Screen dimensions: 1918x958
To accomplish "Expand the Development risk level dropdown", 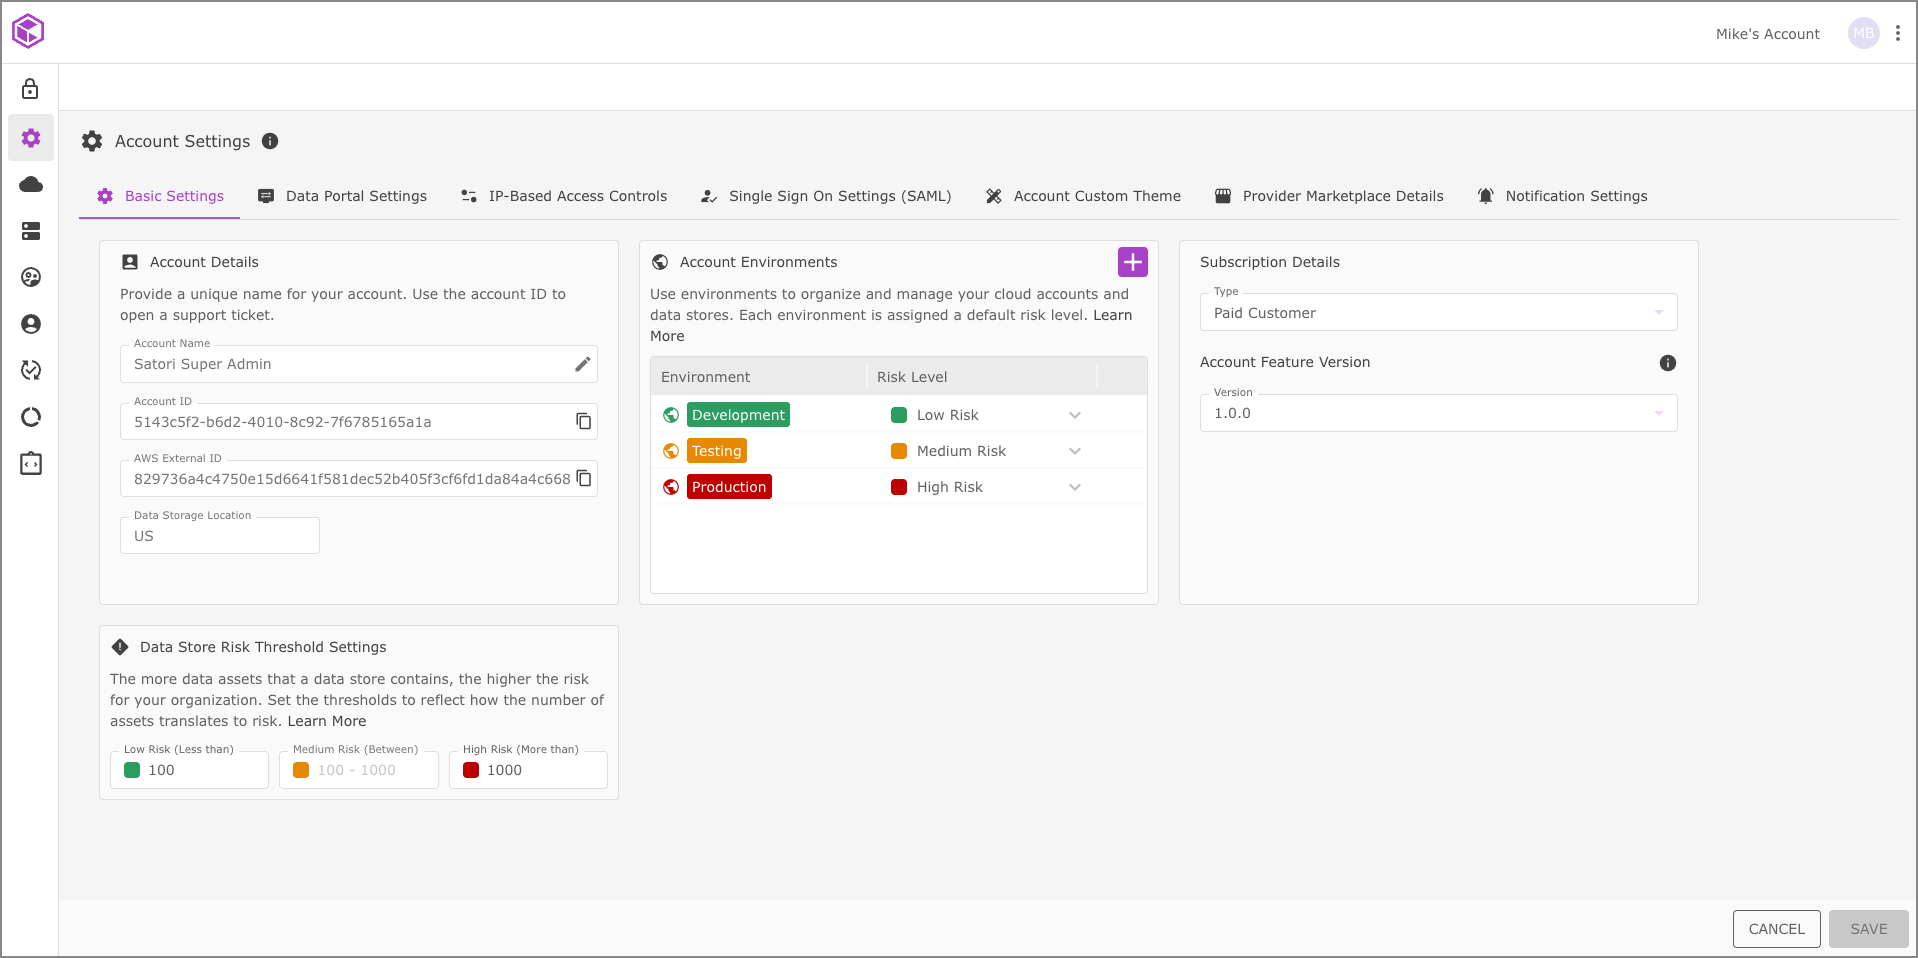I will click(1075, 415).
